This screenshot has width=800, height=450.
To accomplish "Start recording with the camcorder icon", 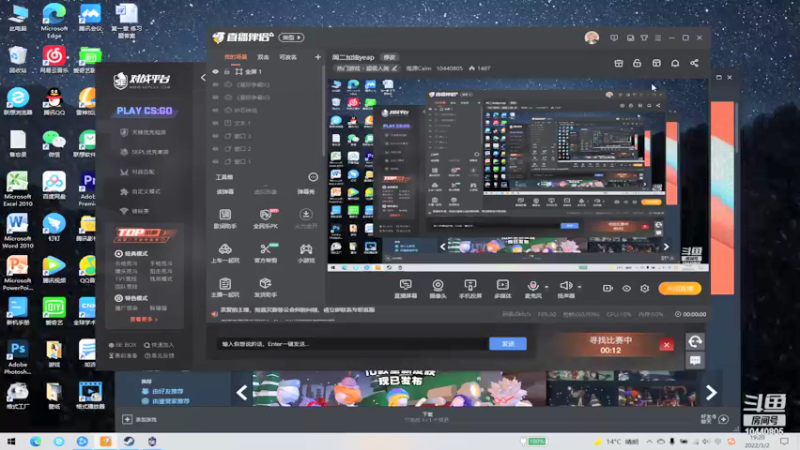I will [607, 288].
